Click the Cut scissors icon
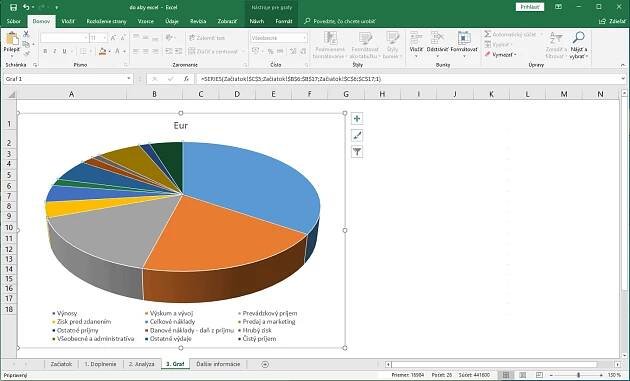Image resolution: width=630 pixels, height=381 pixels. [26, 34]
